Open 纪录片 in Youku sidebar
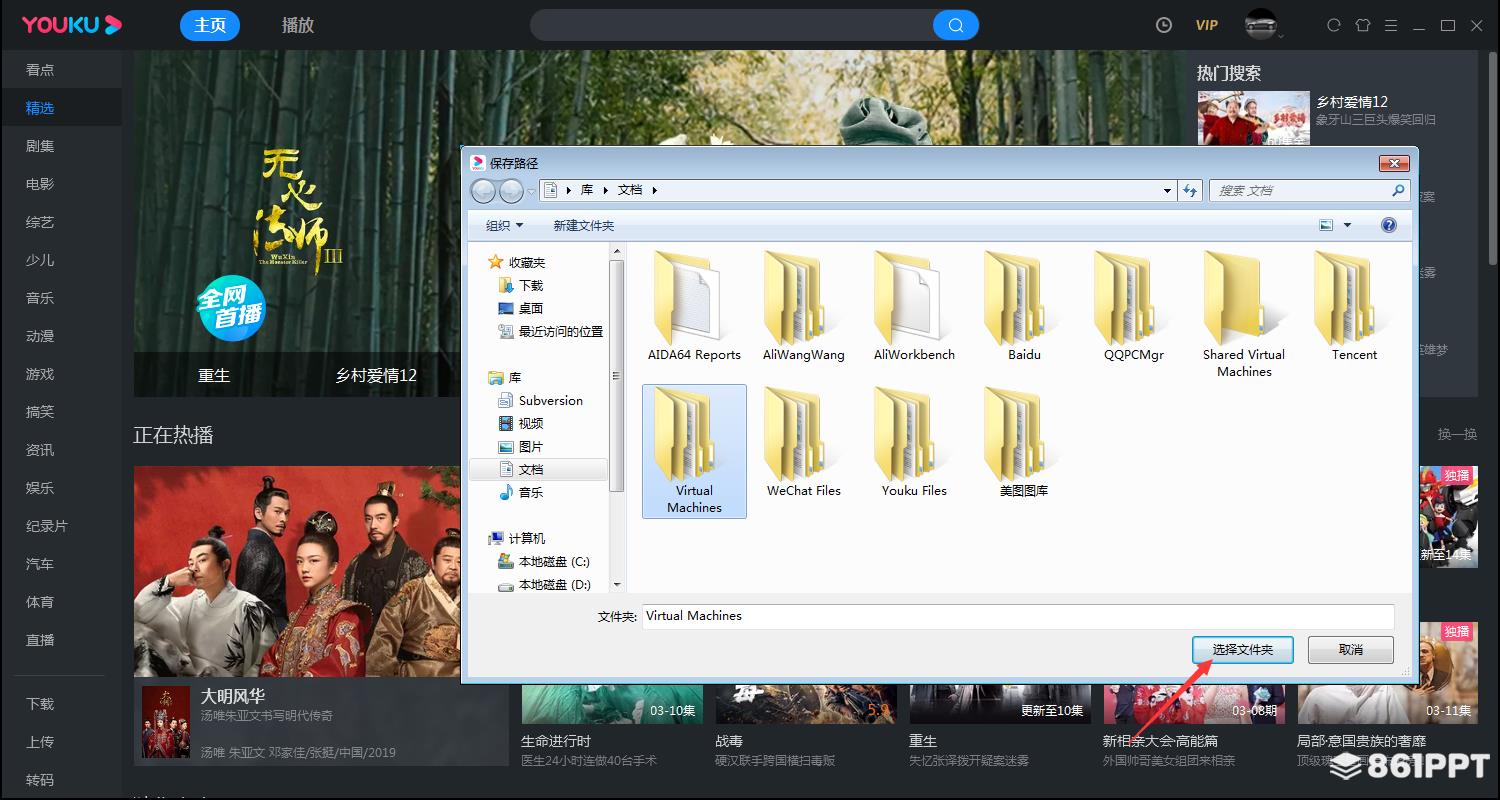 point(47,526)
